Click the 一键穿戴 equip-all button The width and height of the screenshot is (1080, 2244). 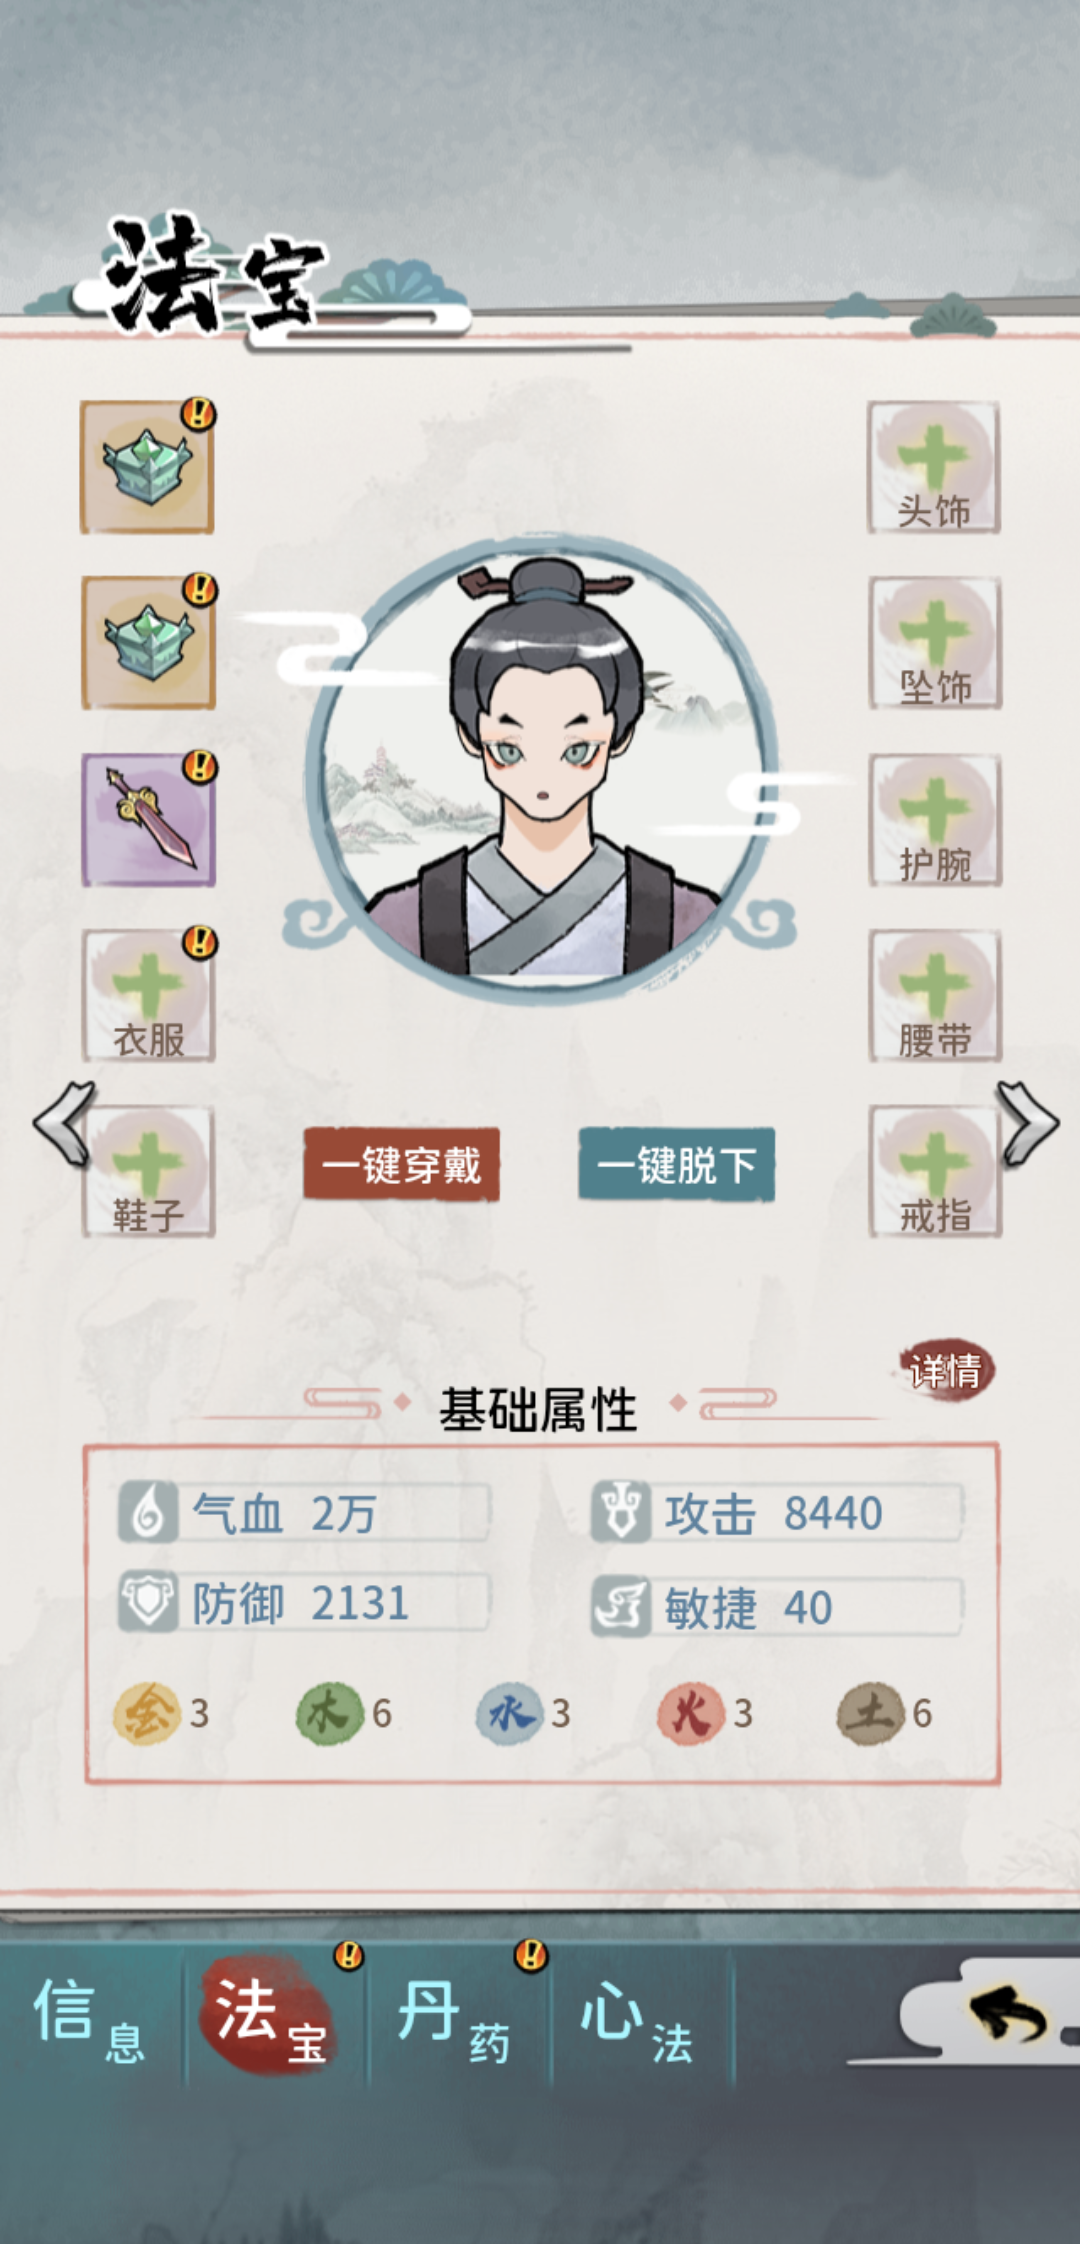pos(401,1165)
